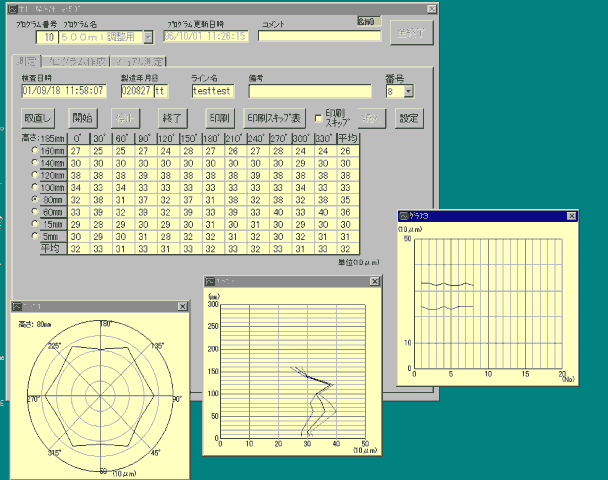Click the 180° column header
608x480 pixels.
click(212, 138)
